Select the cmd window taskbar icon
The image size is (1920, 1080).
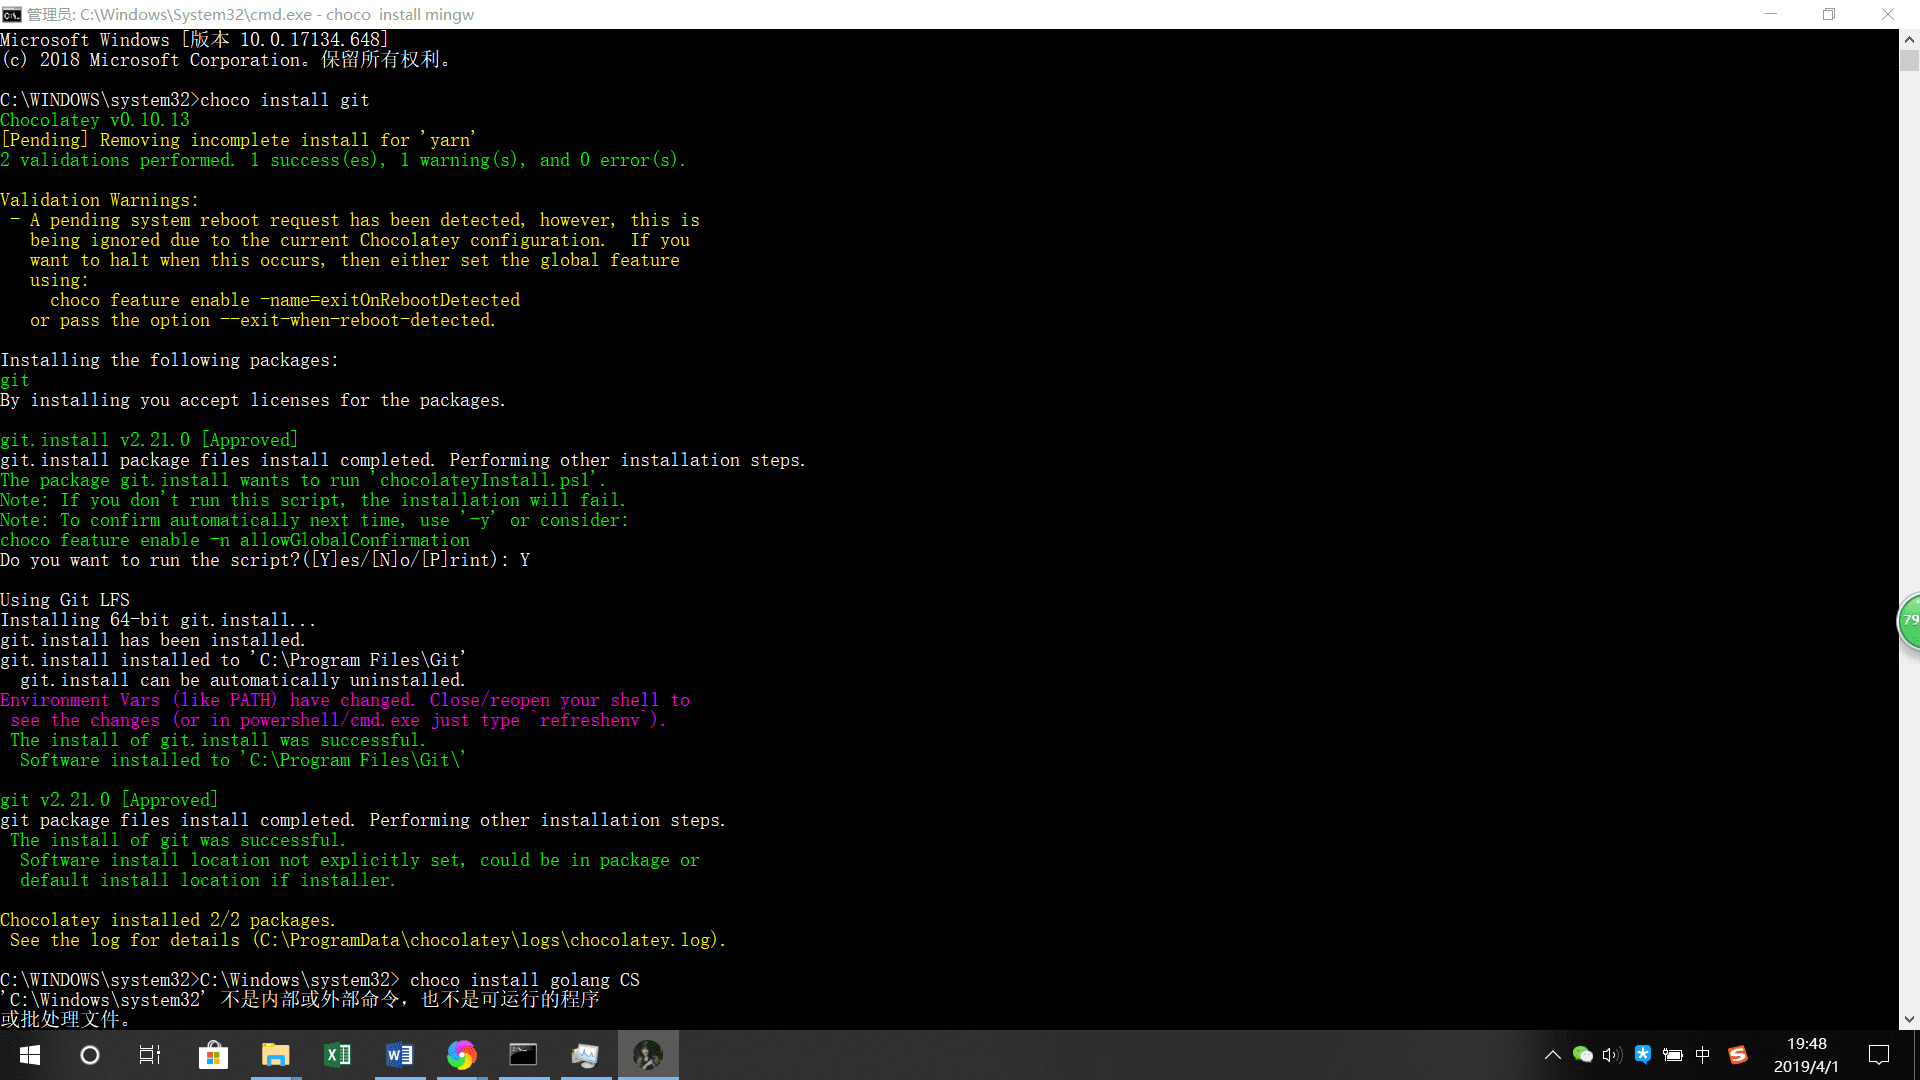(523, 1055)
